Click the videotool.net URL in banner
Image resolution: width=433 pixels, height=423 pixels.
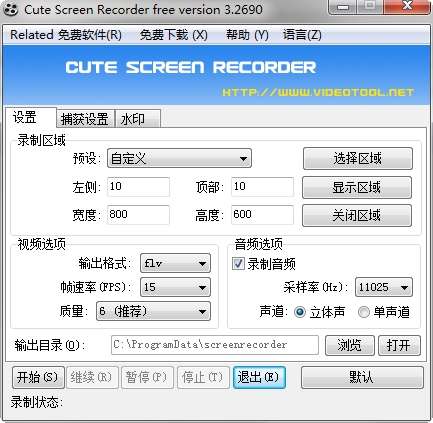(x=318, y=92)
